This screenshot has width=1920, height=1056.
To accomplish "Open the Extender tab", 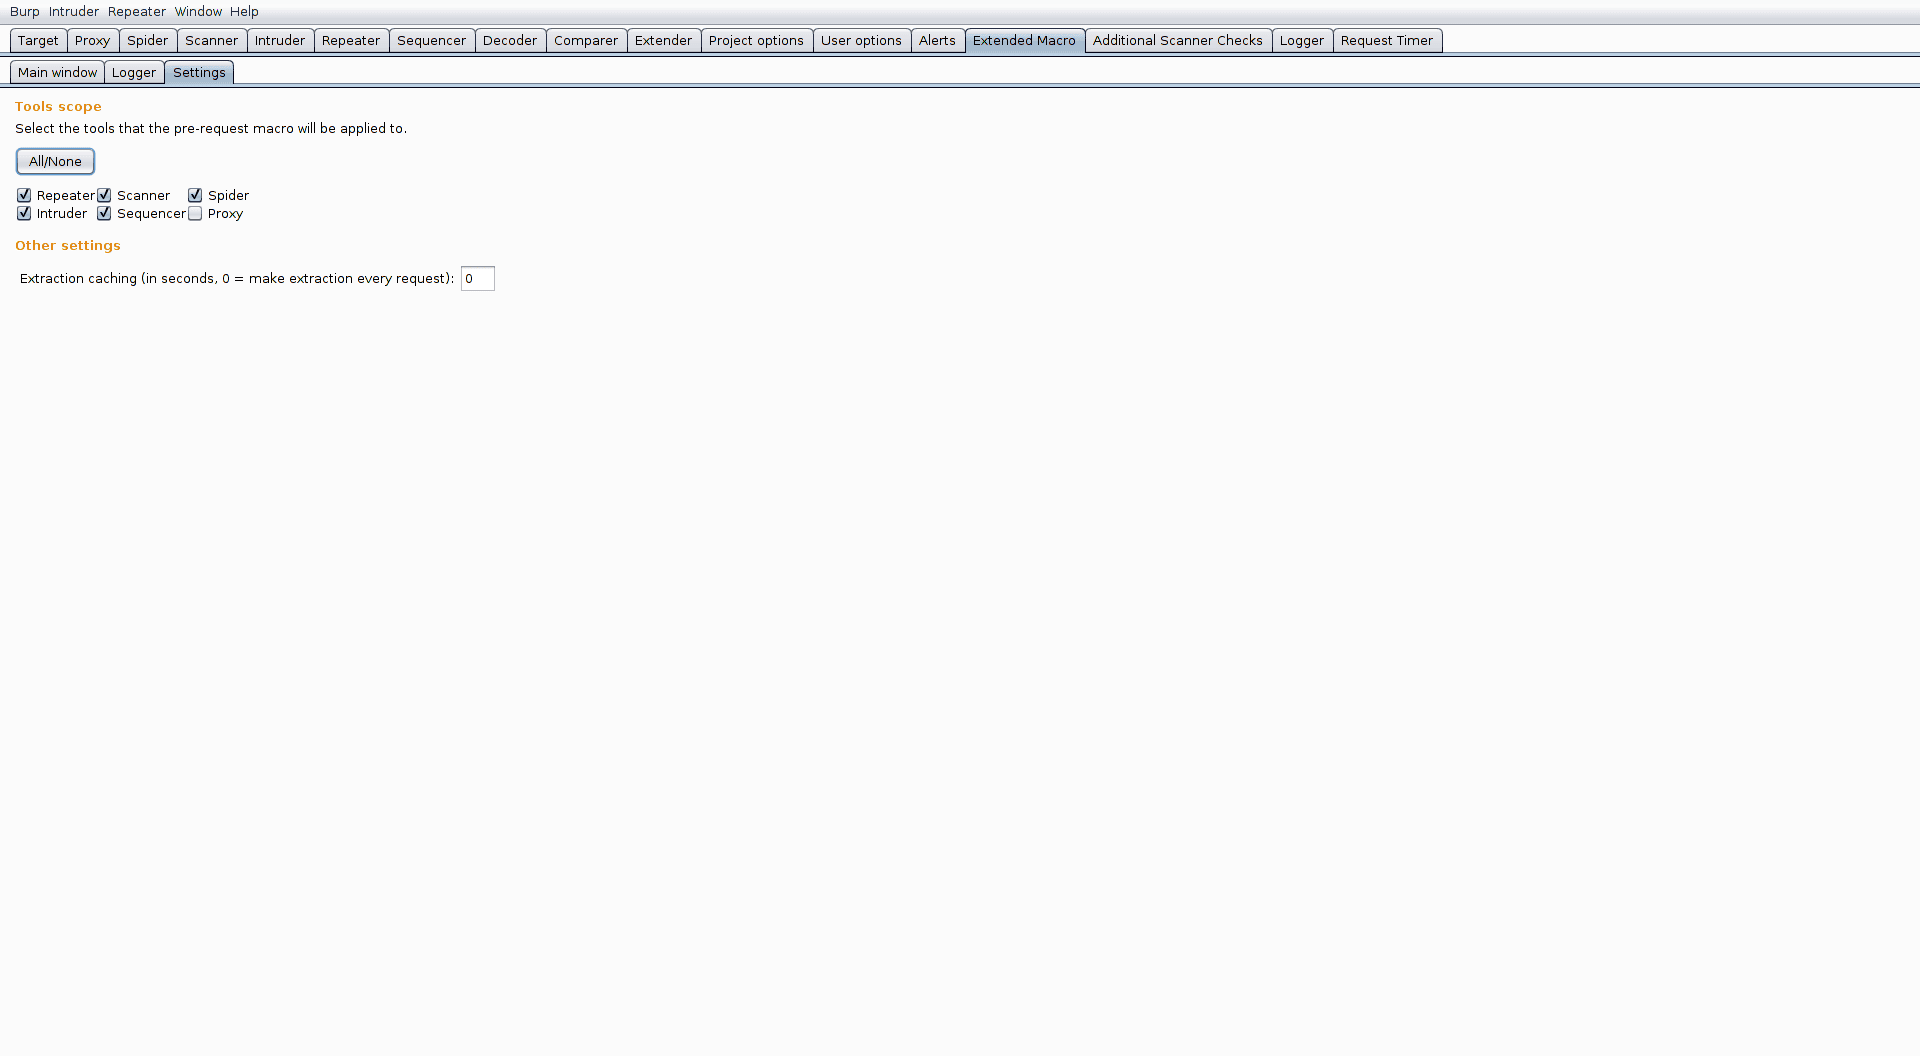I will 663,40.
